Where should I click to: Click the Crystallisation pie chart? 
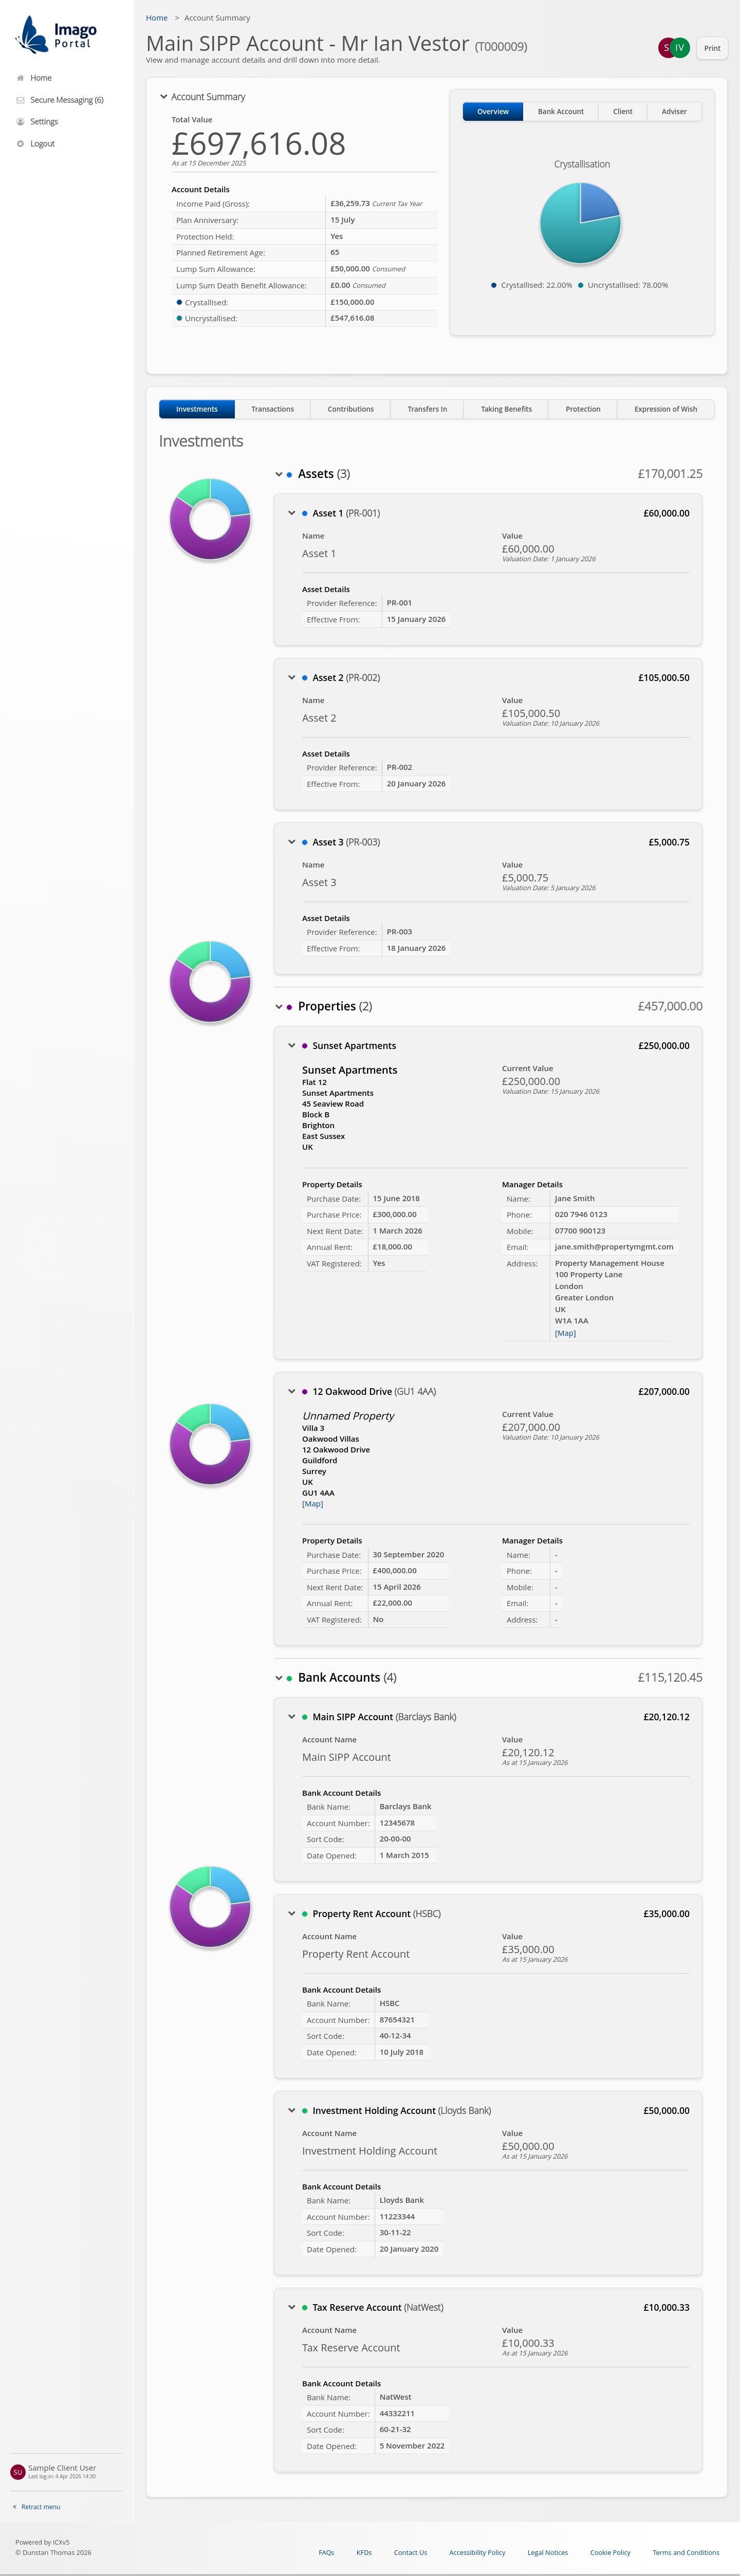[580, 223]
